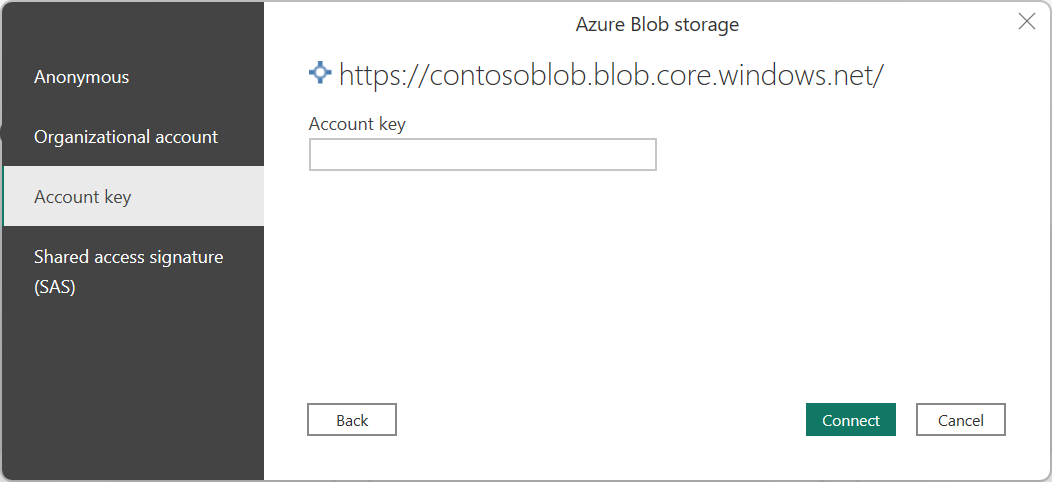Select the Anonymous authentication option
The image size is (1052, 482).
pos(82,77)
